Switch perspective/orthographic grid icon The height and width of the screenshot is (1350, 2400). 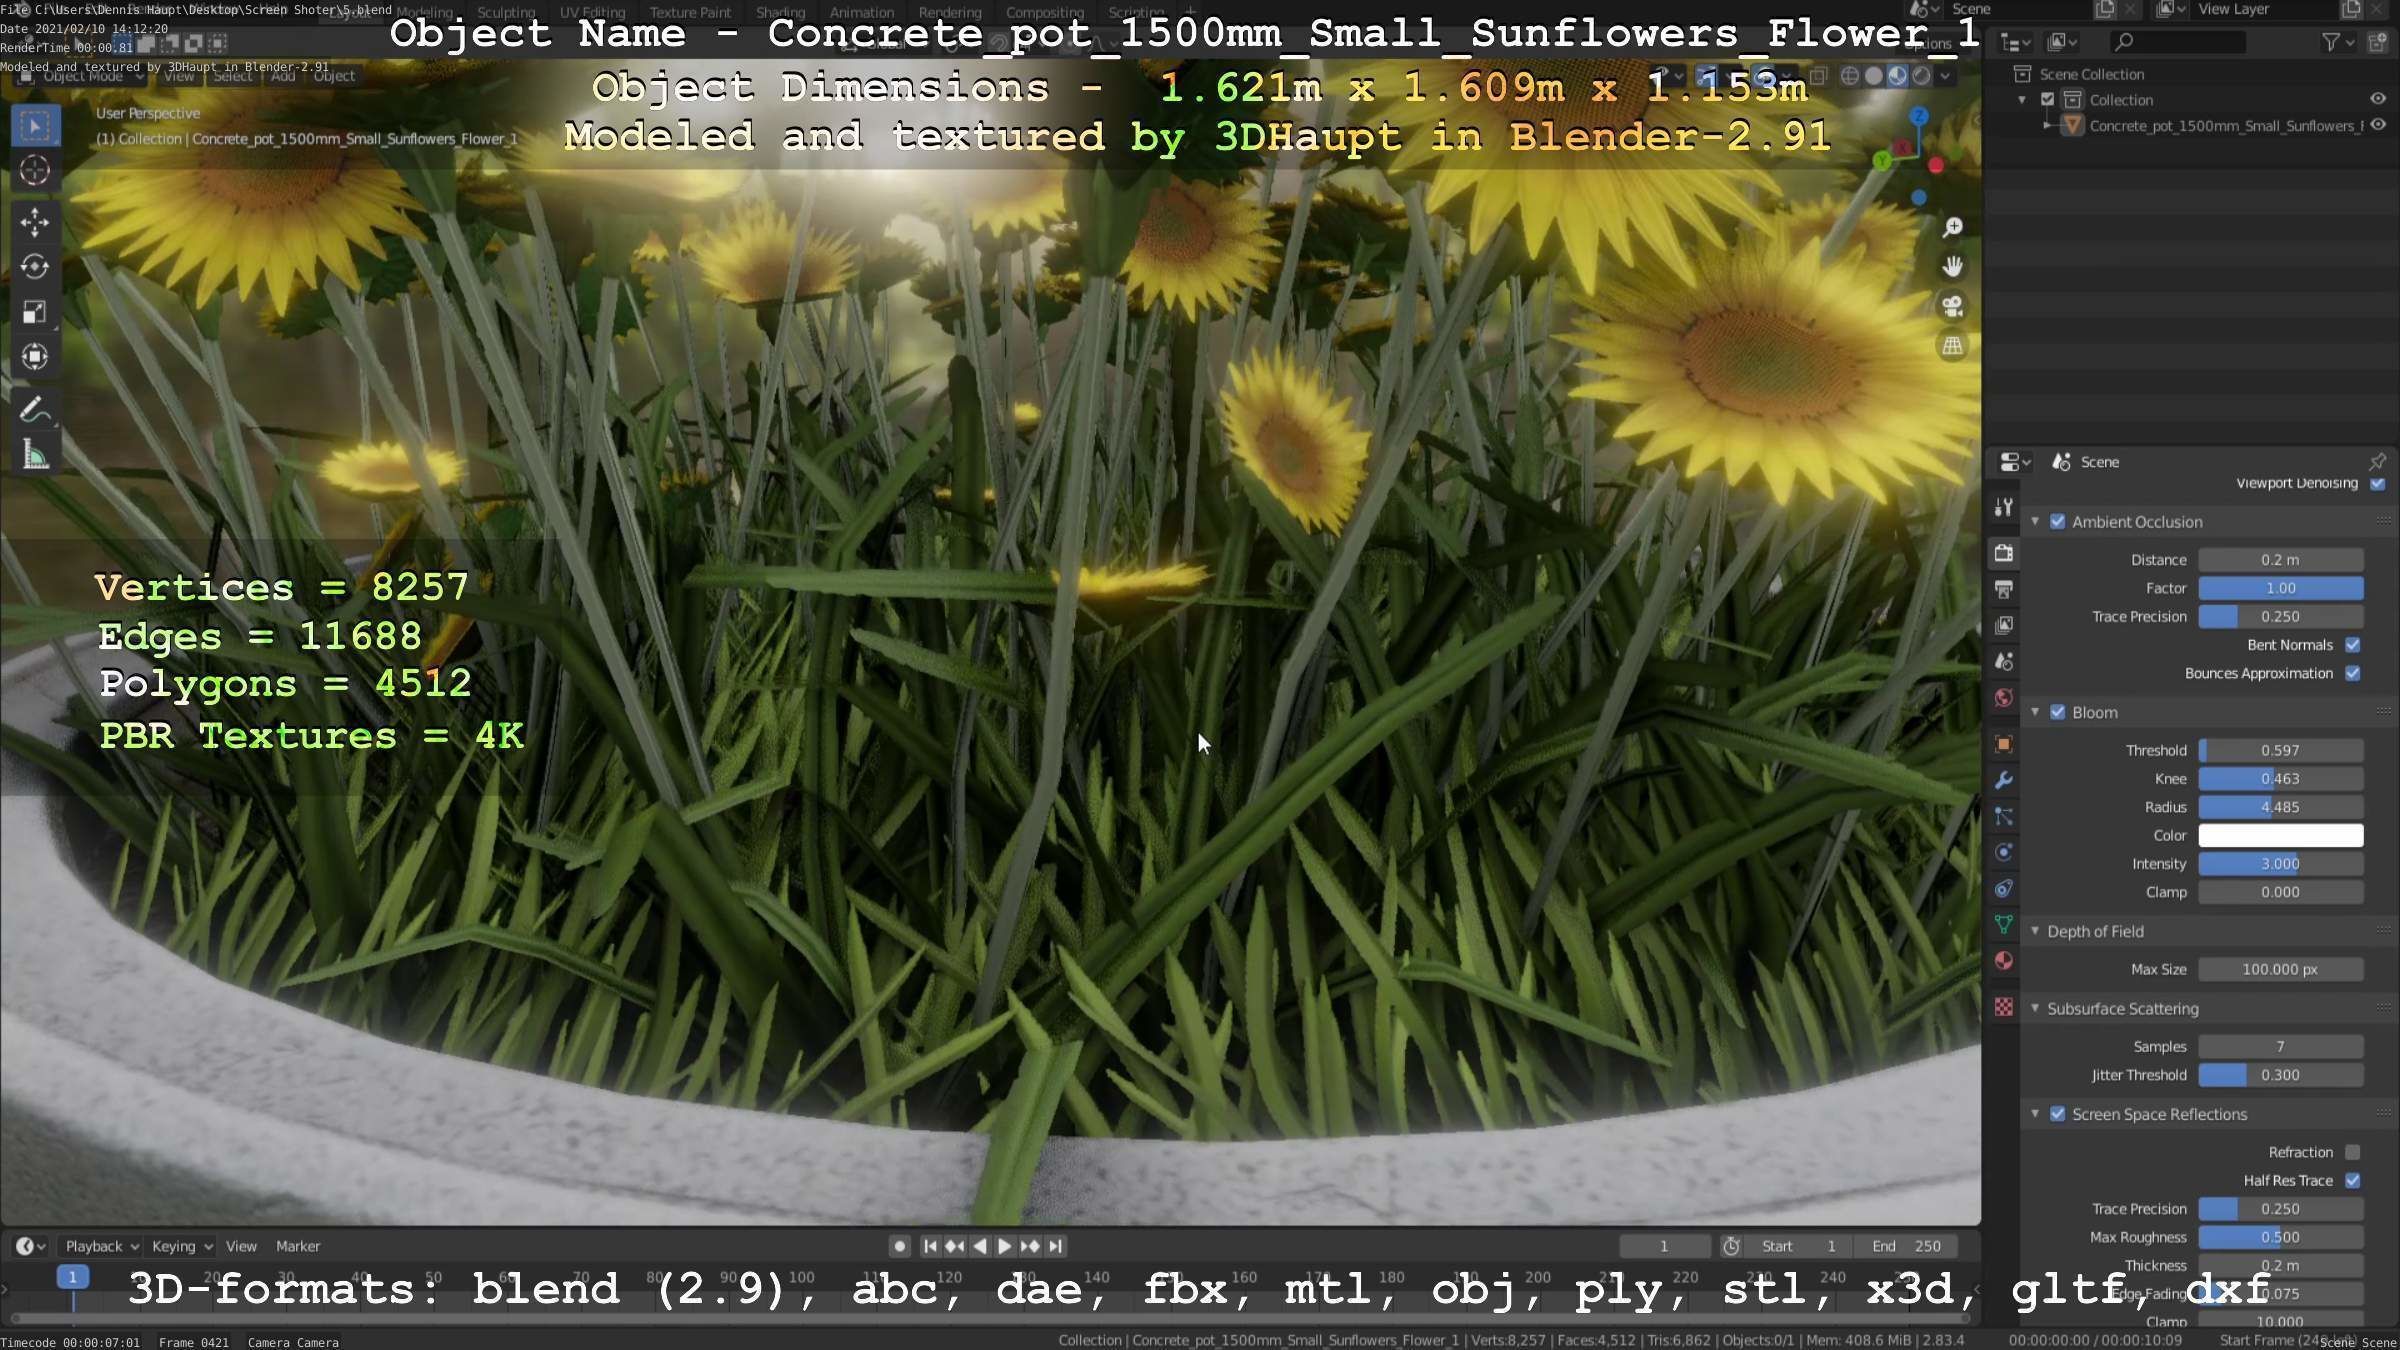(1952, 346)
